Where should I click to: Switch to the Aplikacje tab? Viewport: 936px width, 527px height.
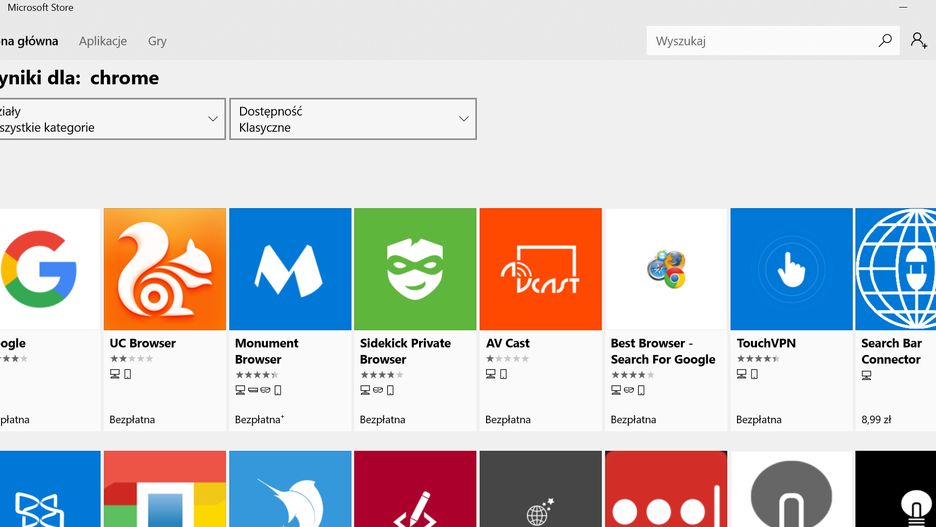(x=103, y=41)
